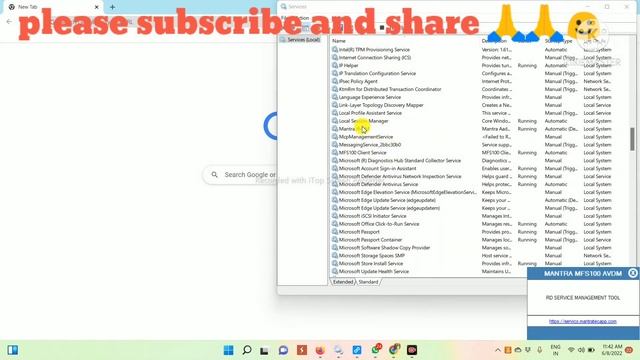
Task: Open Windows Search from the taskbar
Action: coord(247,350)
